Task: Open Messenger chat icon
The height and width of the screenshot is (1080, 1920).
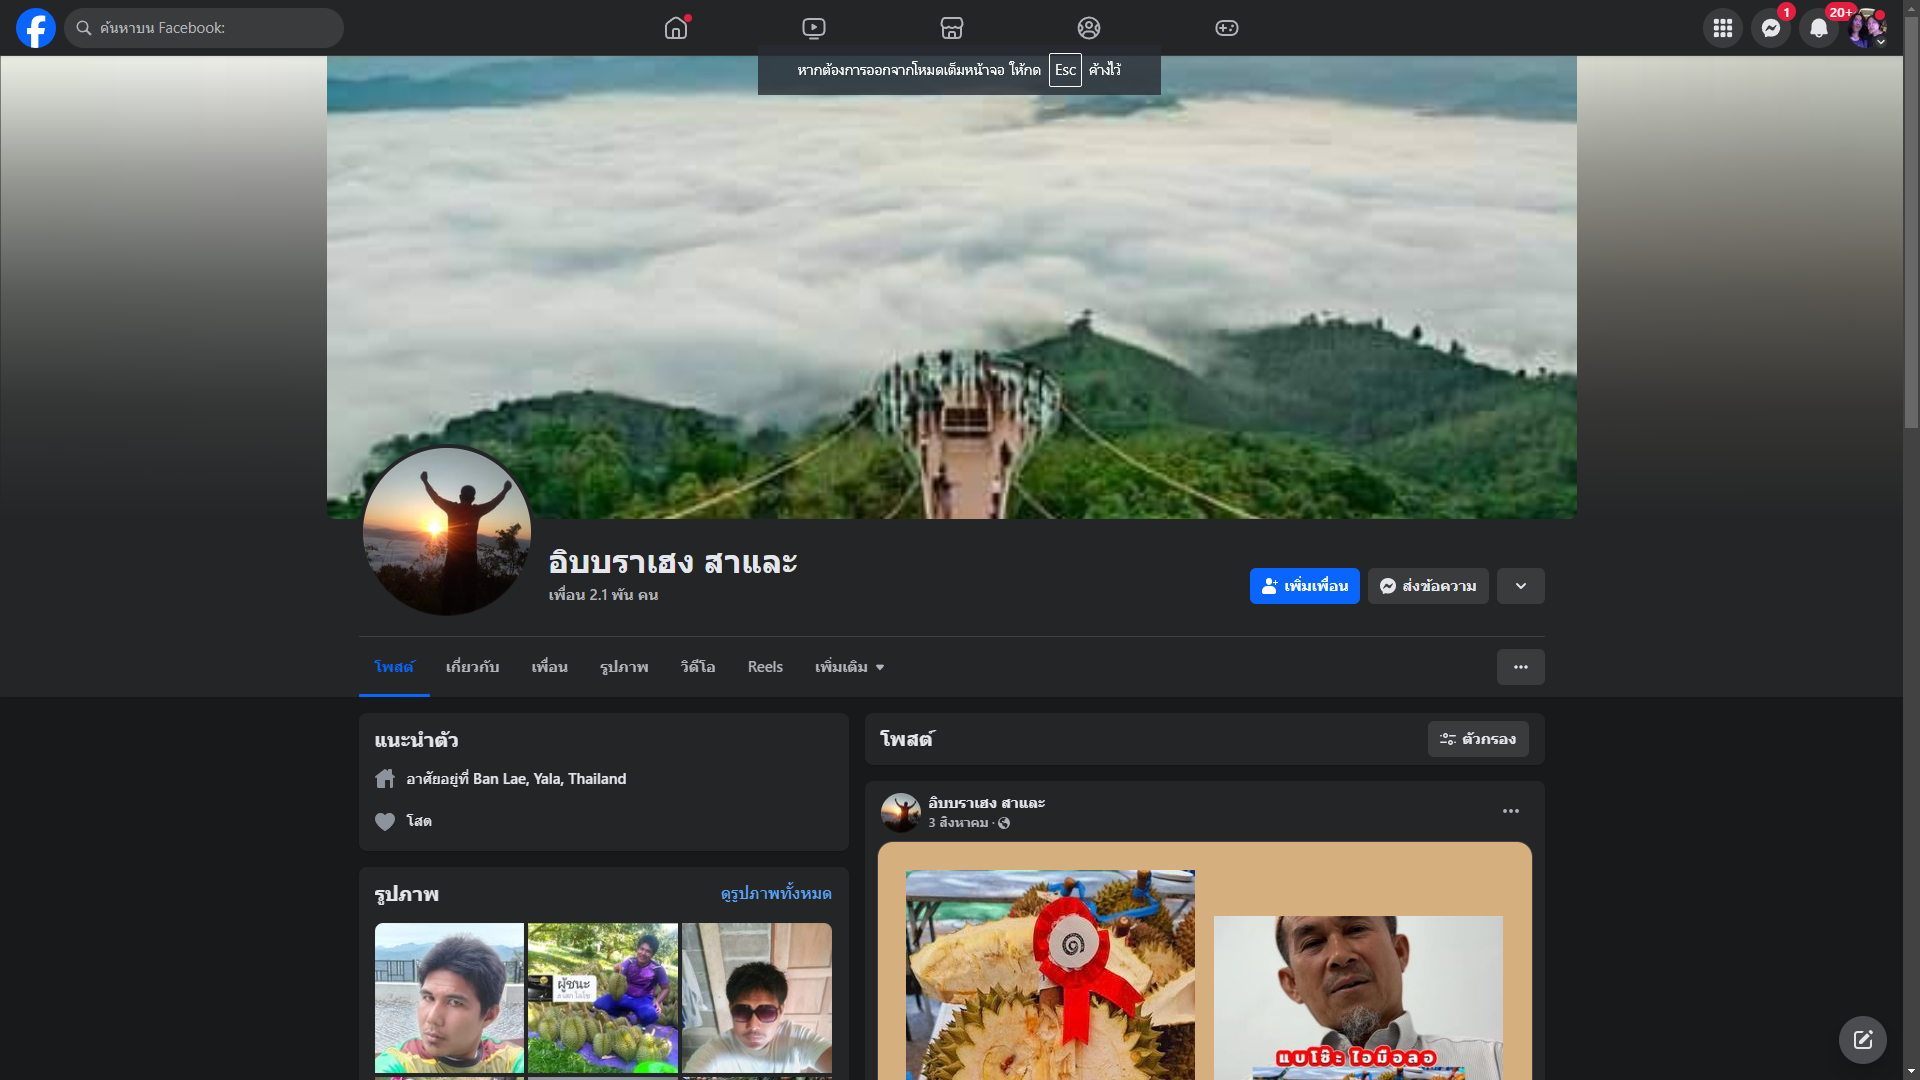Action: pos(1770,28)
